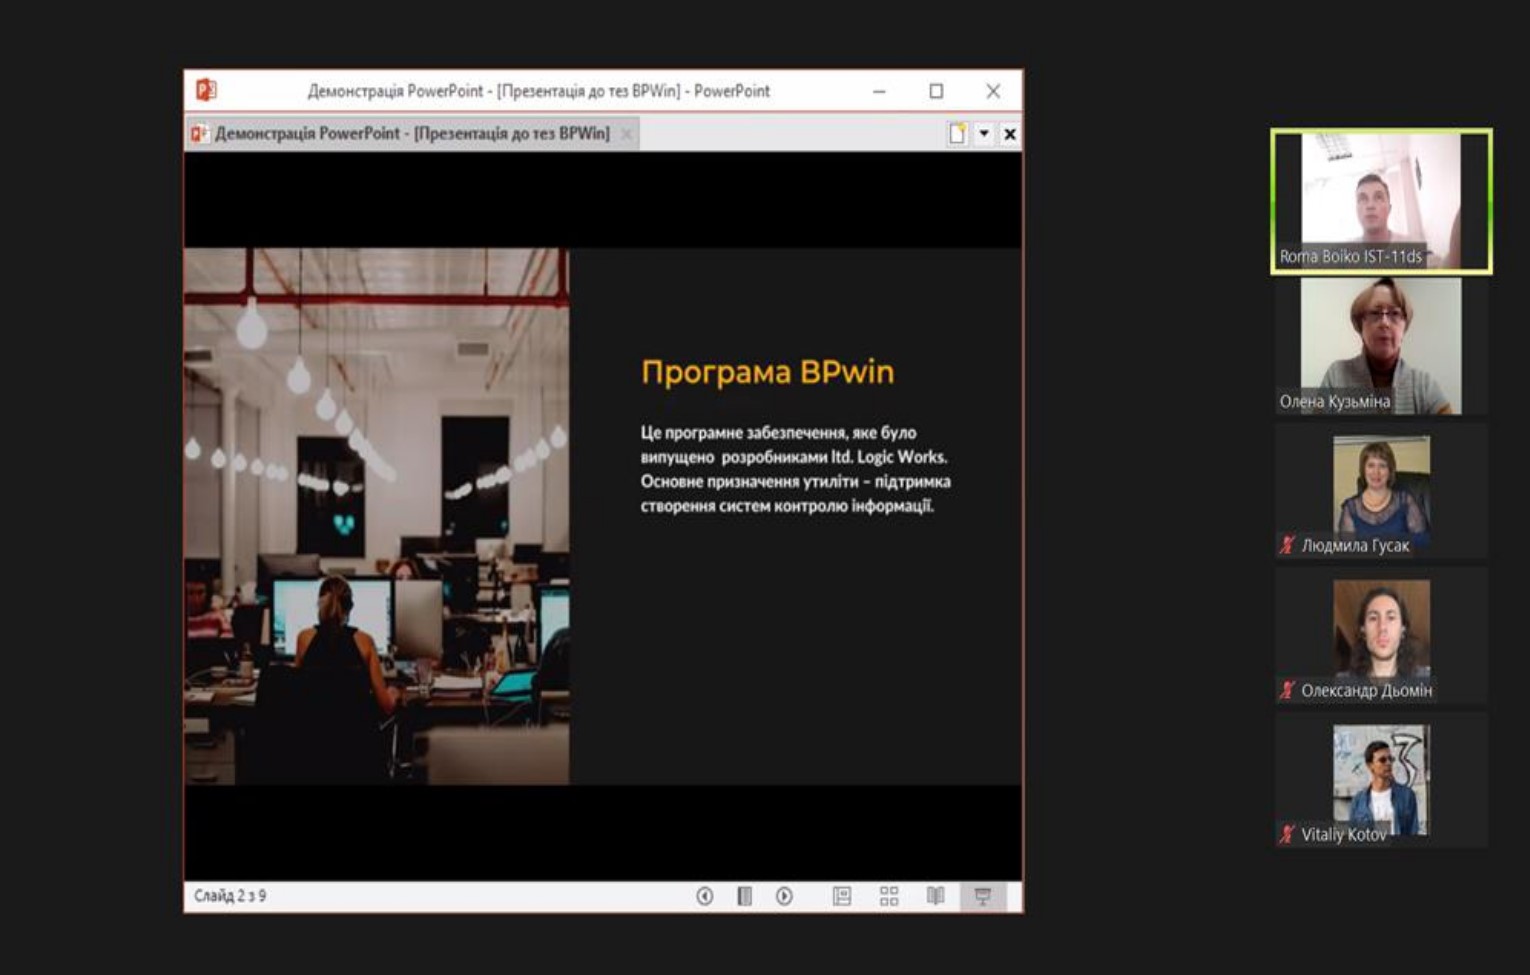Click muted mic icon for Олександр Дьомін
This screenshot has height=975, width=1530.
1287,690
